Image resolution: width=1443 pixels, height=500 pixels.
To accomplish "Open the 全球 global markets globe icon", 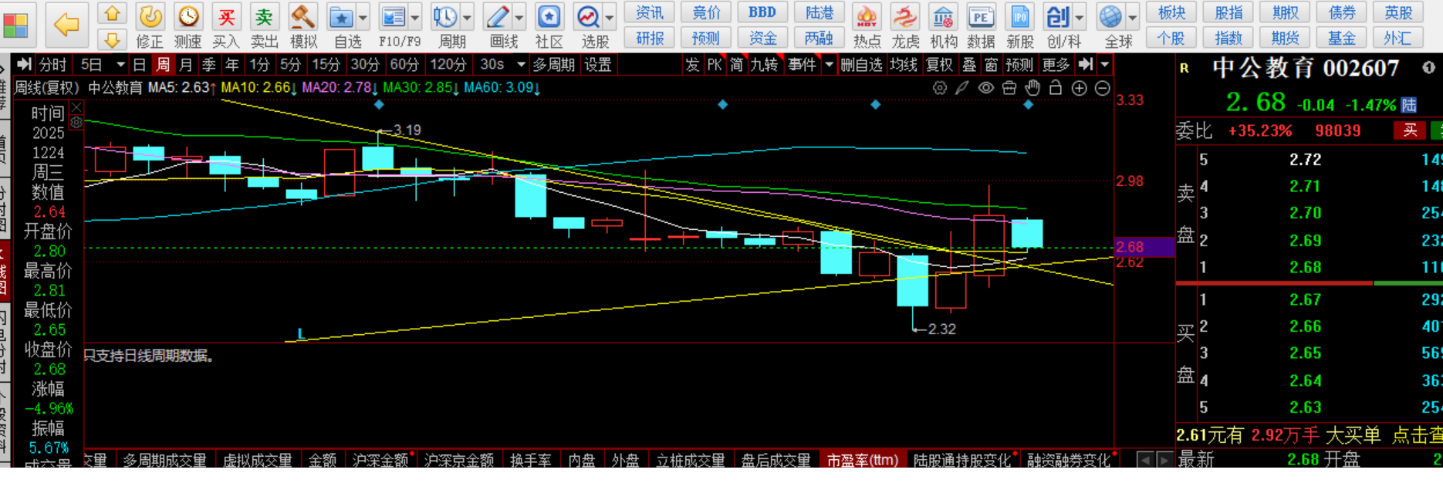I will [1110, 17].
